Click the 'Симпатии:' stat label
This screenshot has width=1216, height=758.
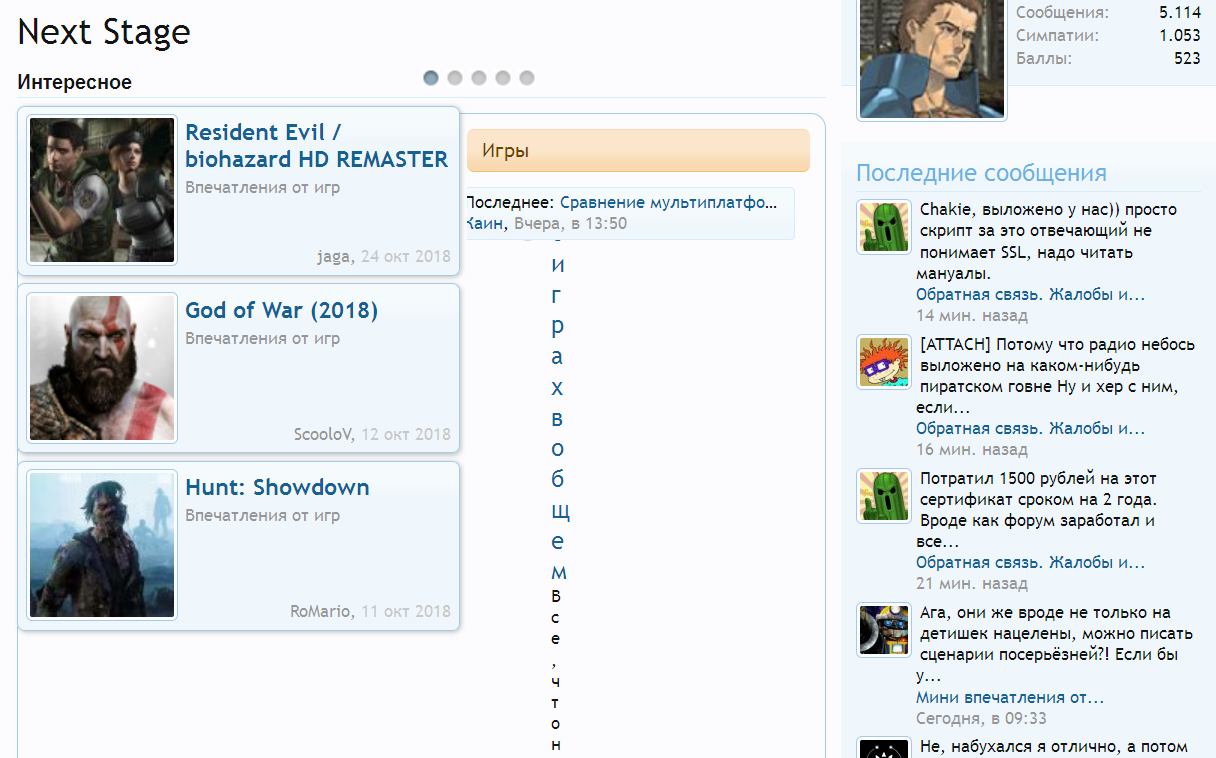tap(1057, 36)
